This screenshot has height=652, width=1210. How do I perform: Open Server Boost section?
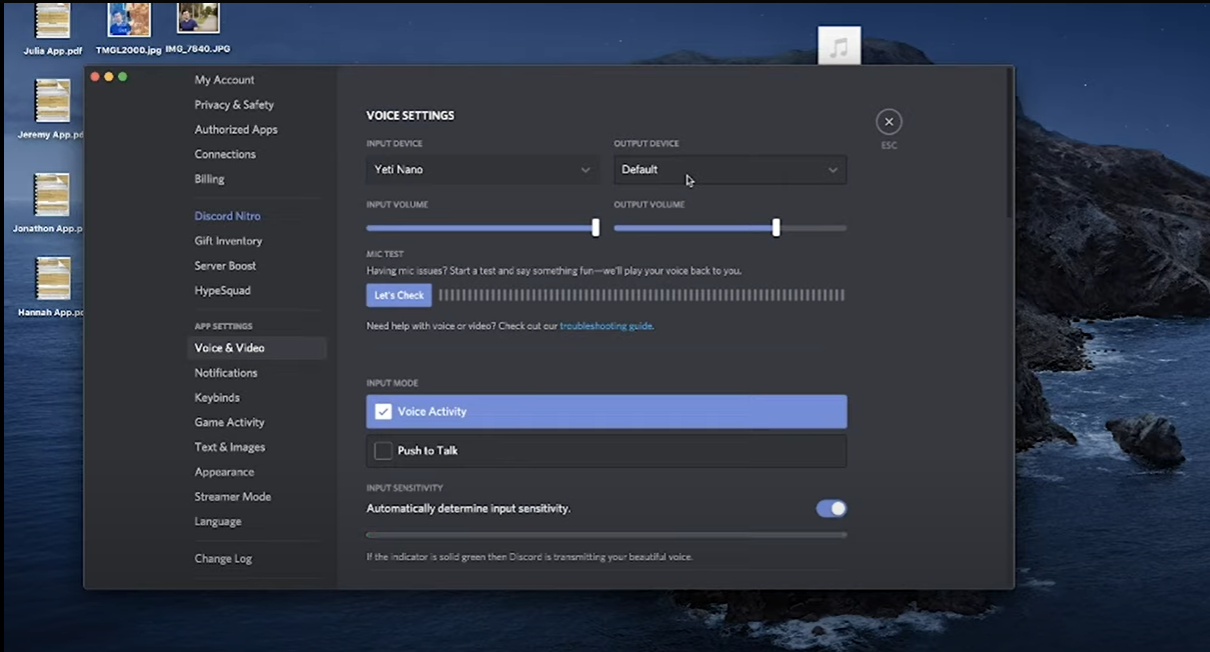click(225, 266)
